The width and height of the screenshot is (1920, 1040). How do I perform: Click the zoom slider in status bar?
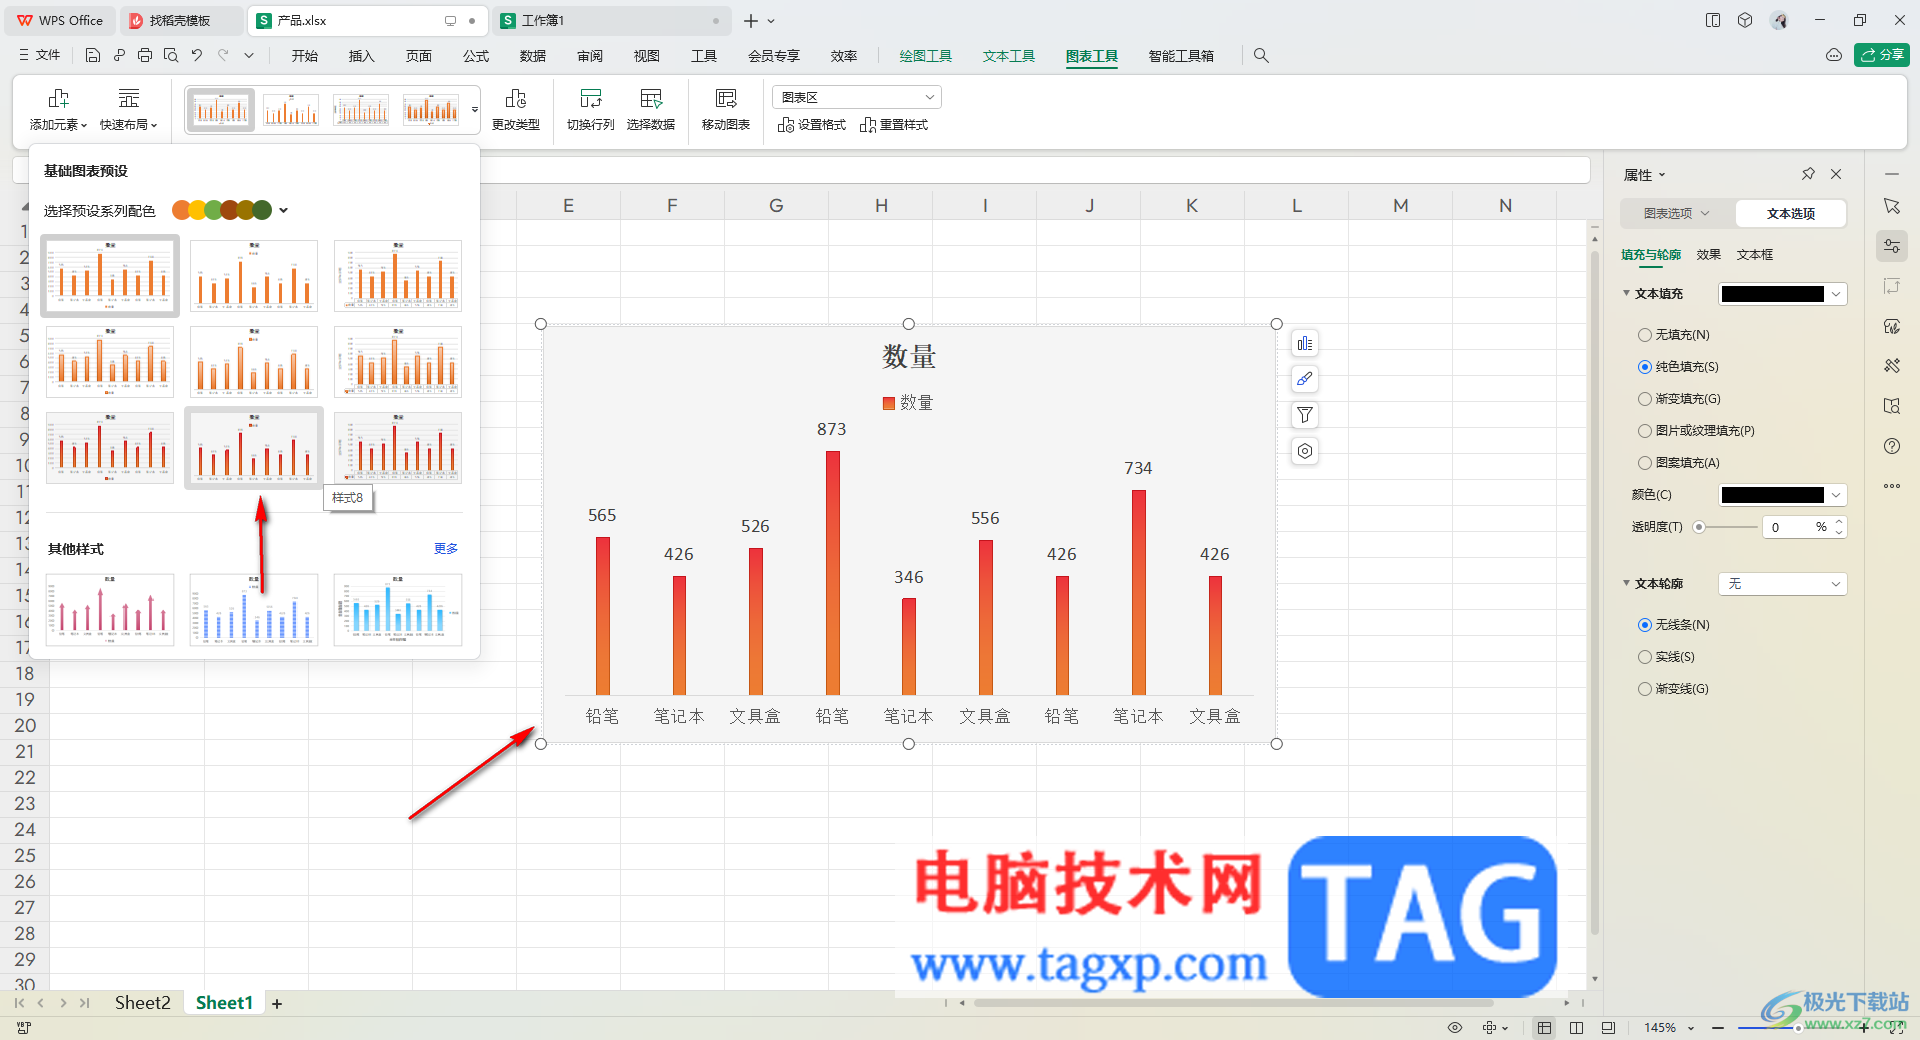tap(1798, 1027)
